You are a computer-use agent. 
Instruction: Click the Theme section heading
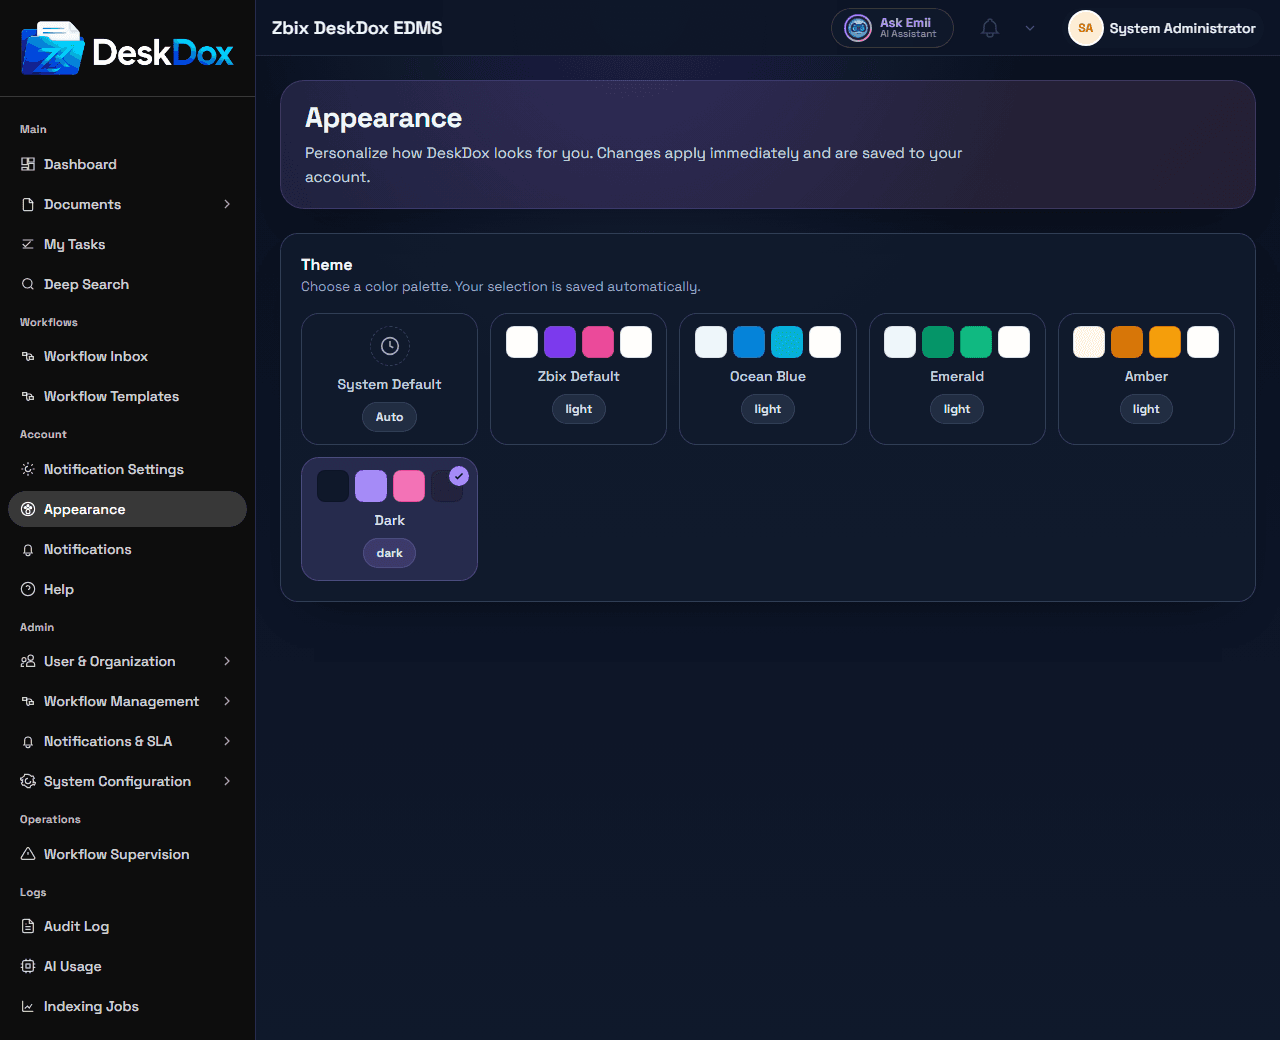pyautogui.click(x=327, y=265)
